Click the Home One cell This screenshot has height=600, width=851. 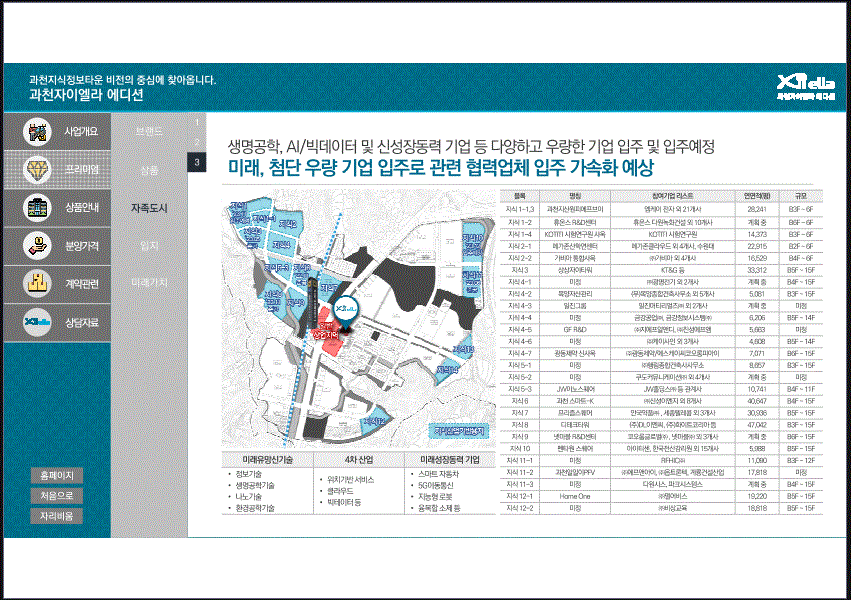pyautogui.click(x=575, y=496)
